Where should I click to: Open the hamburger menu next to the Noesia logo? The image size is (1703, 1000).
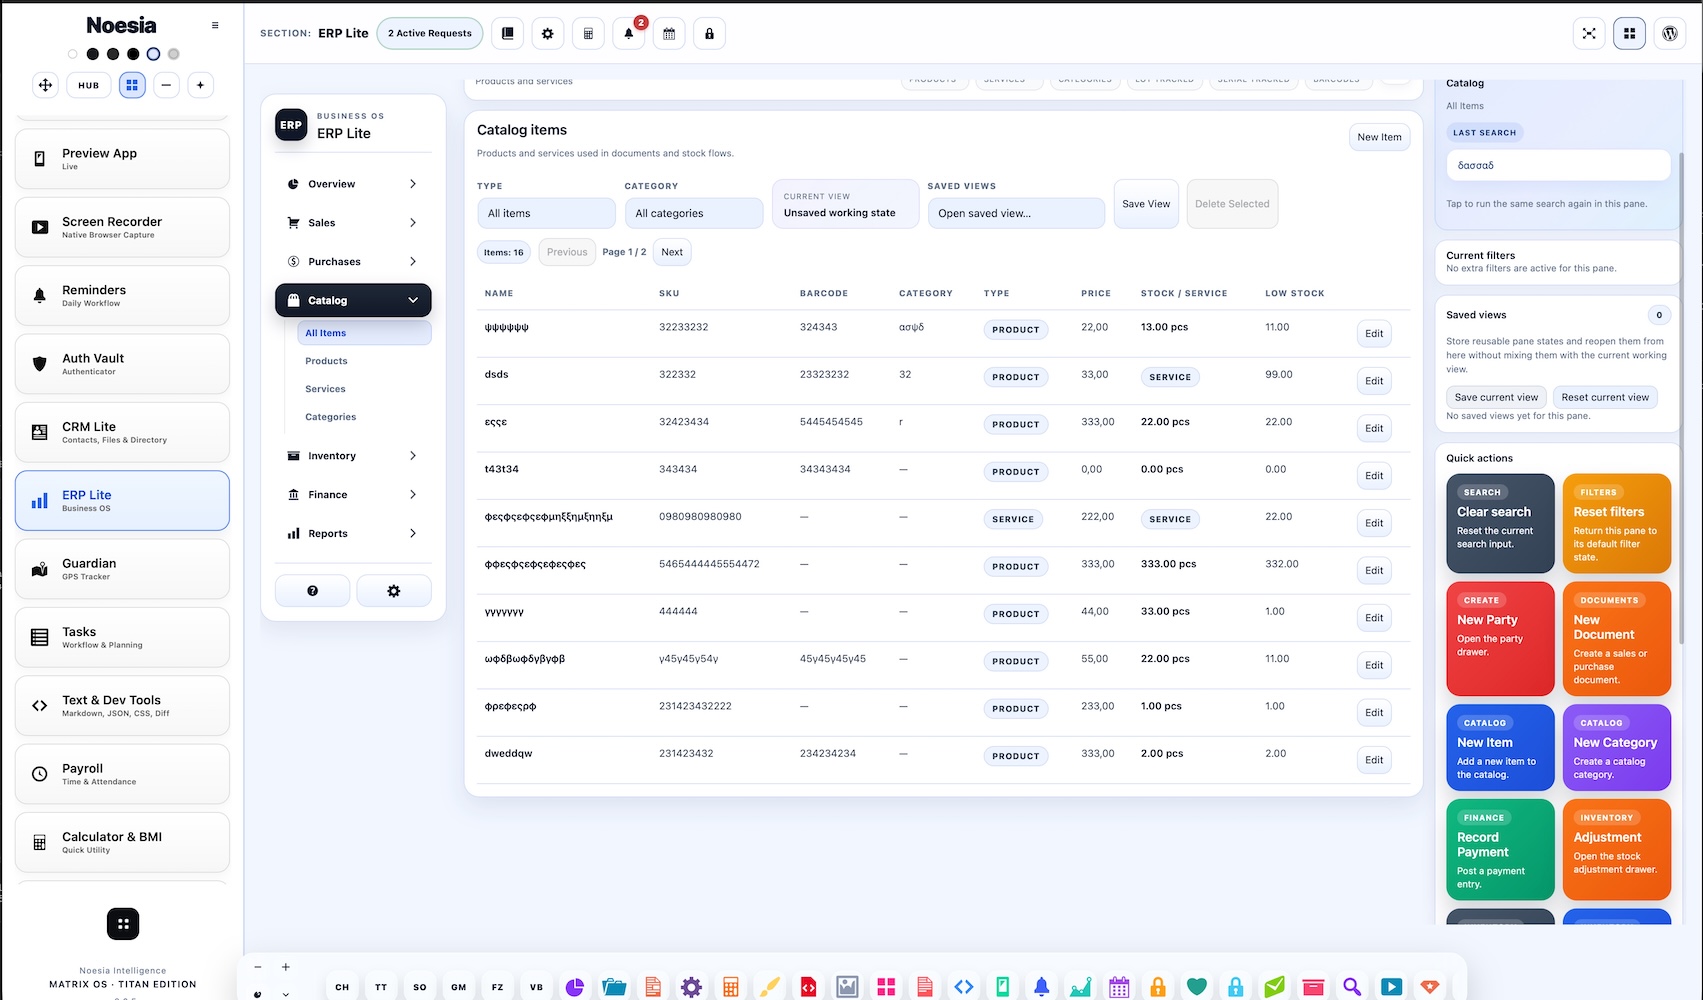tap(215, 25)
